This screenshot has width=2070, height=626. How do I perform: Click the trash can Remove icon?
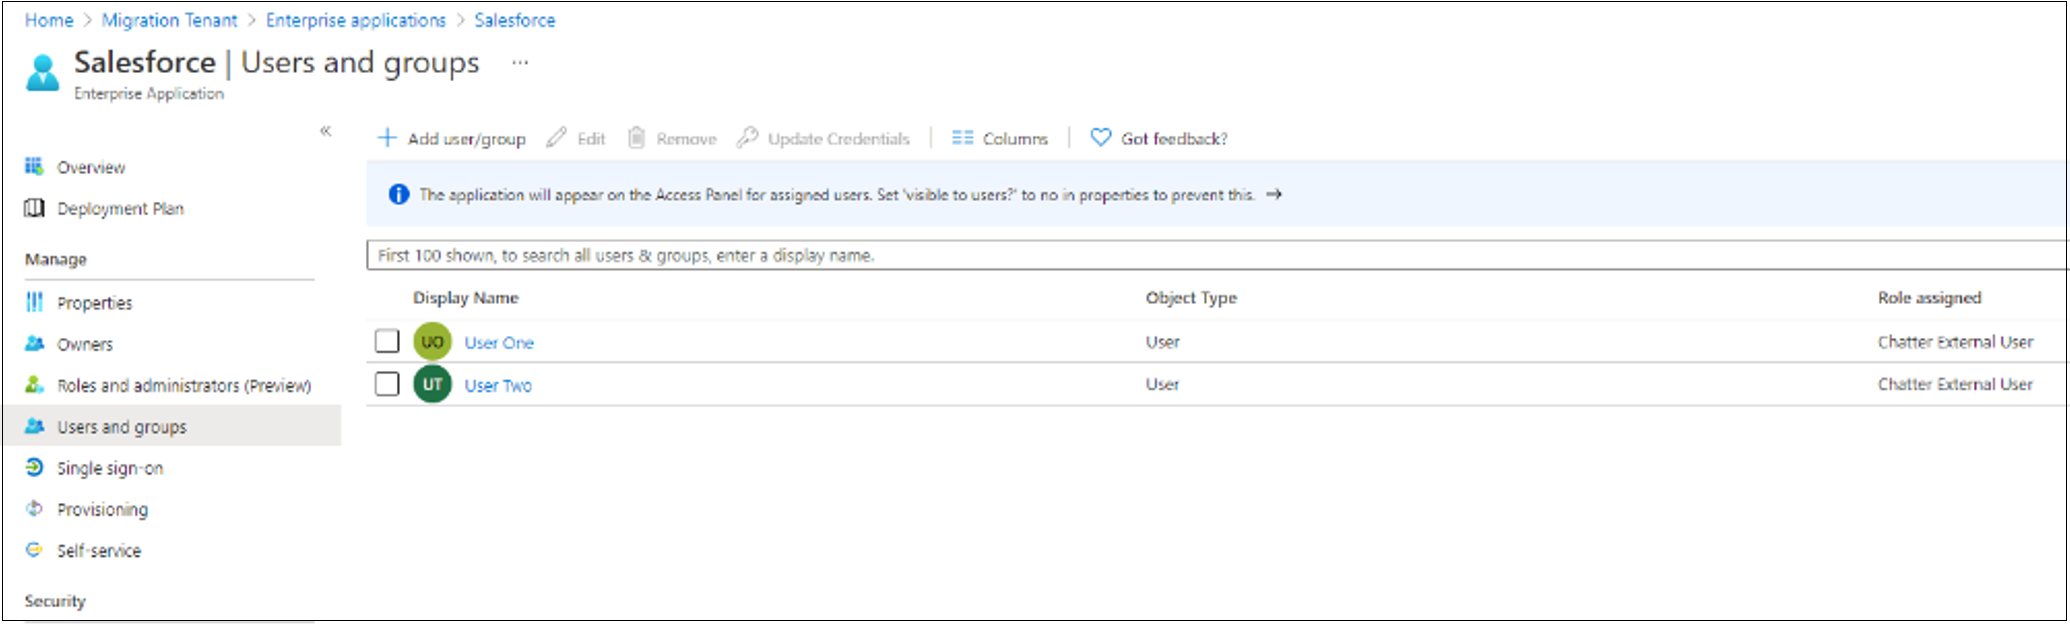tap(636, 137)
